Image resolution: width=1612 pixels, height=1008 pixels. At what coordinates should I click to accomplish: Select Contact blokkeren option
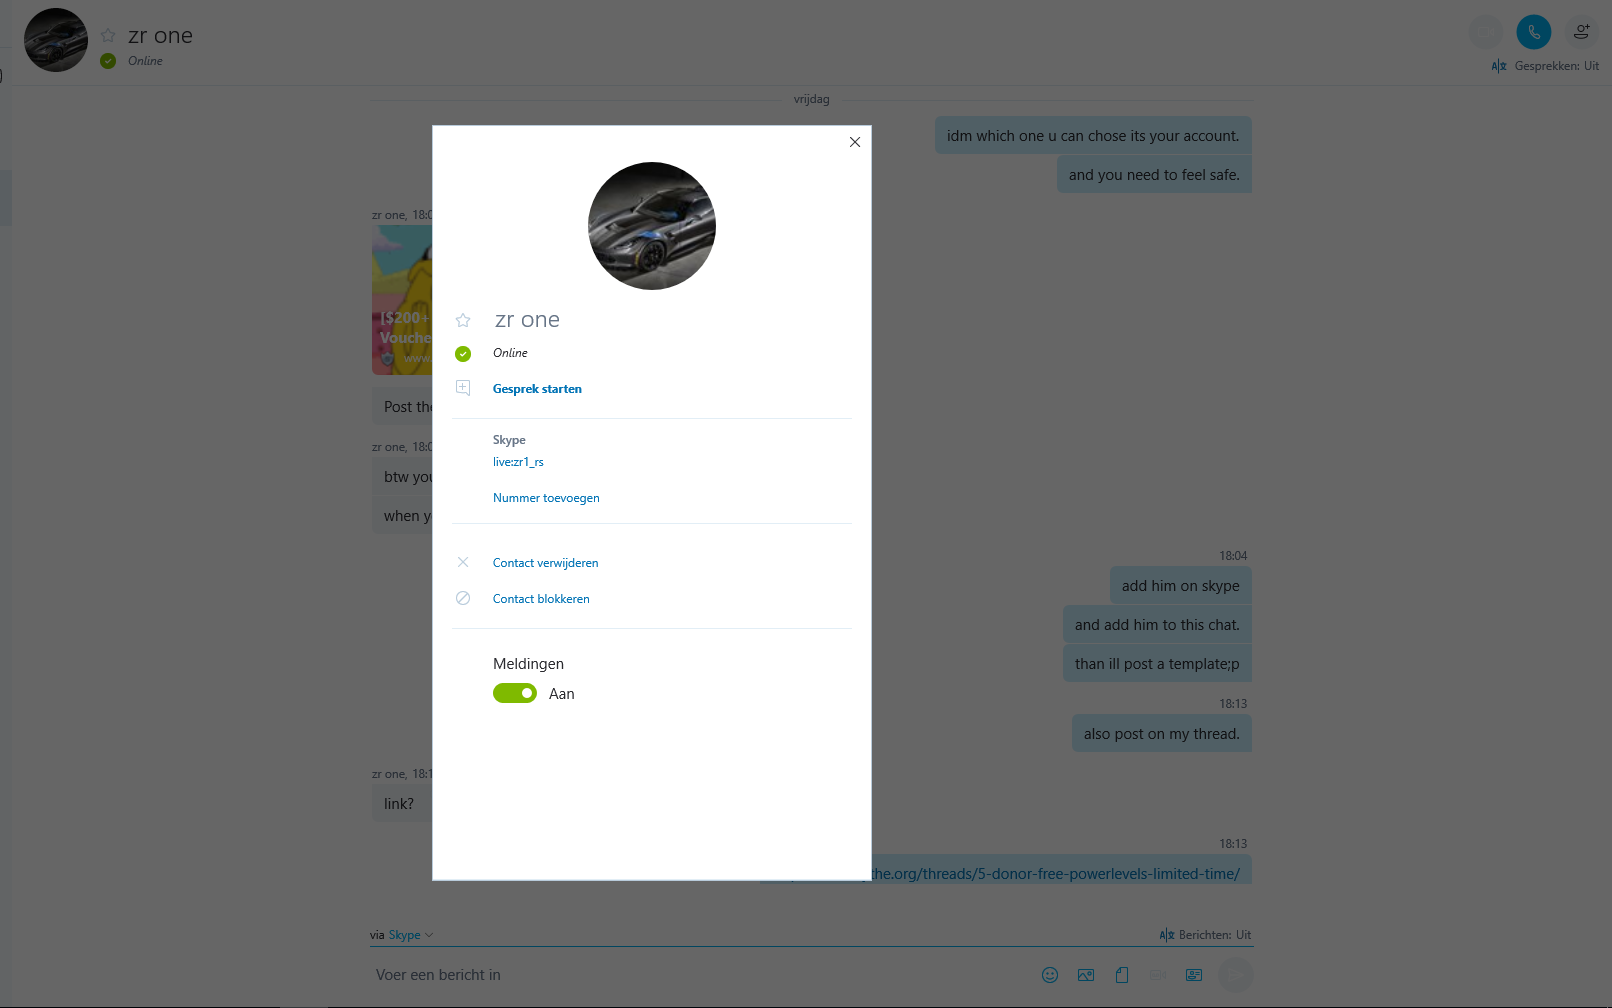click(541, 599)
